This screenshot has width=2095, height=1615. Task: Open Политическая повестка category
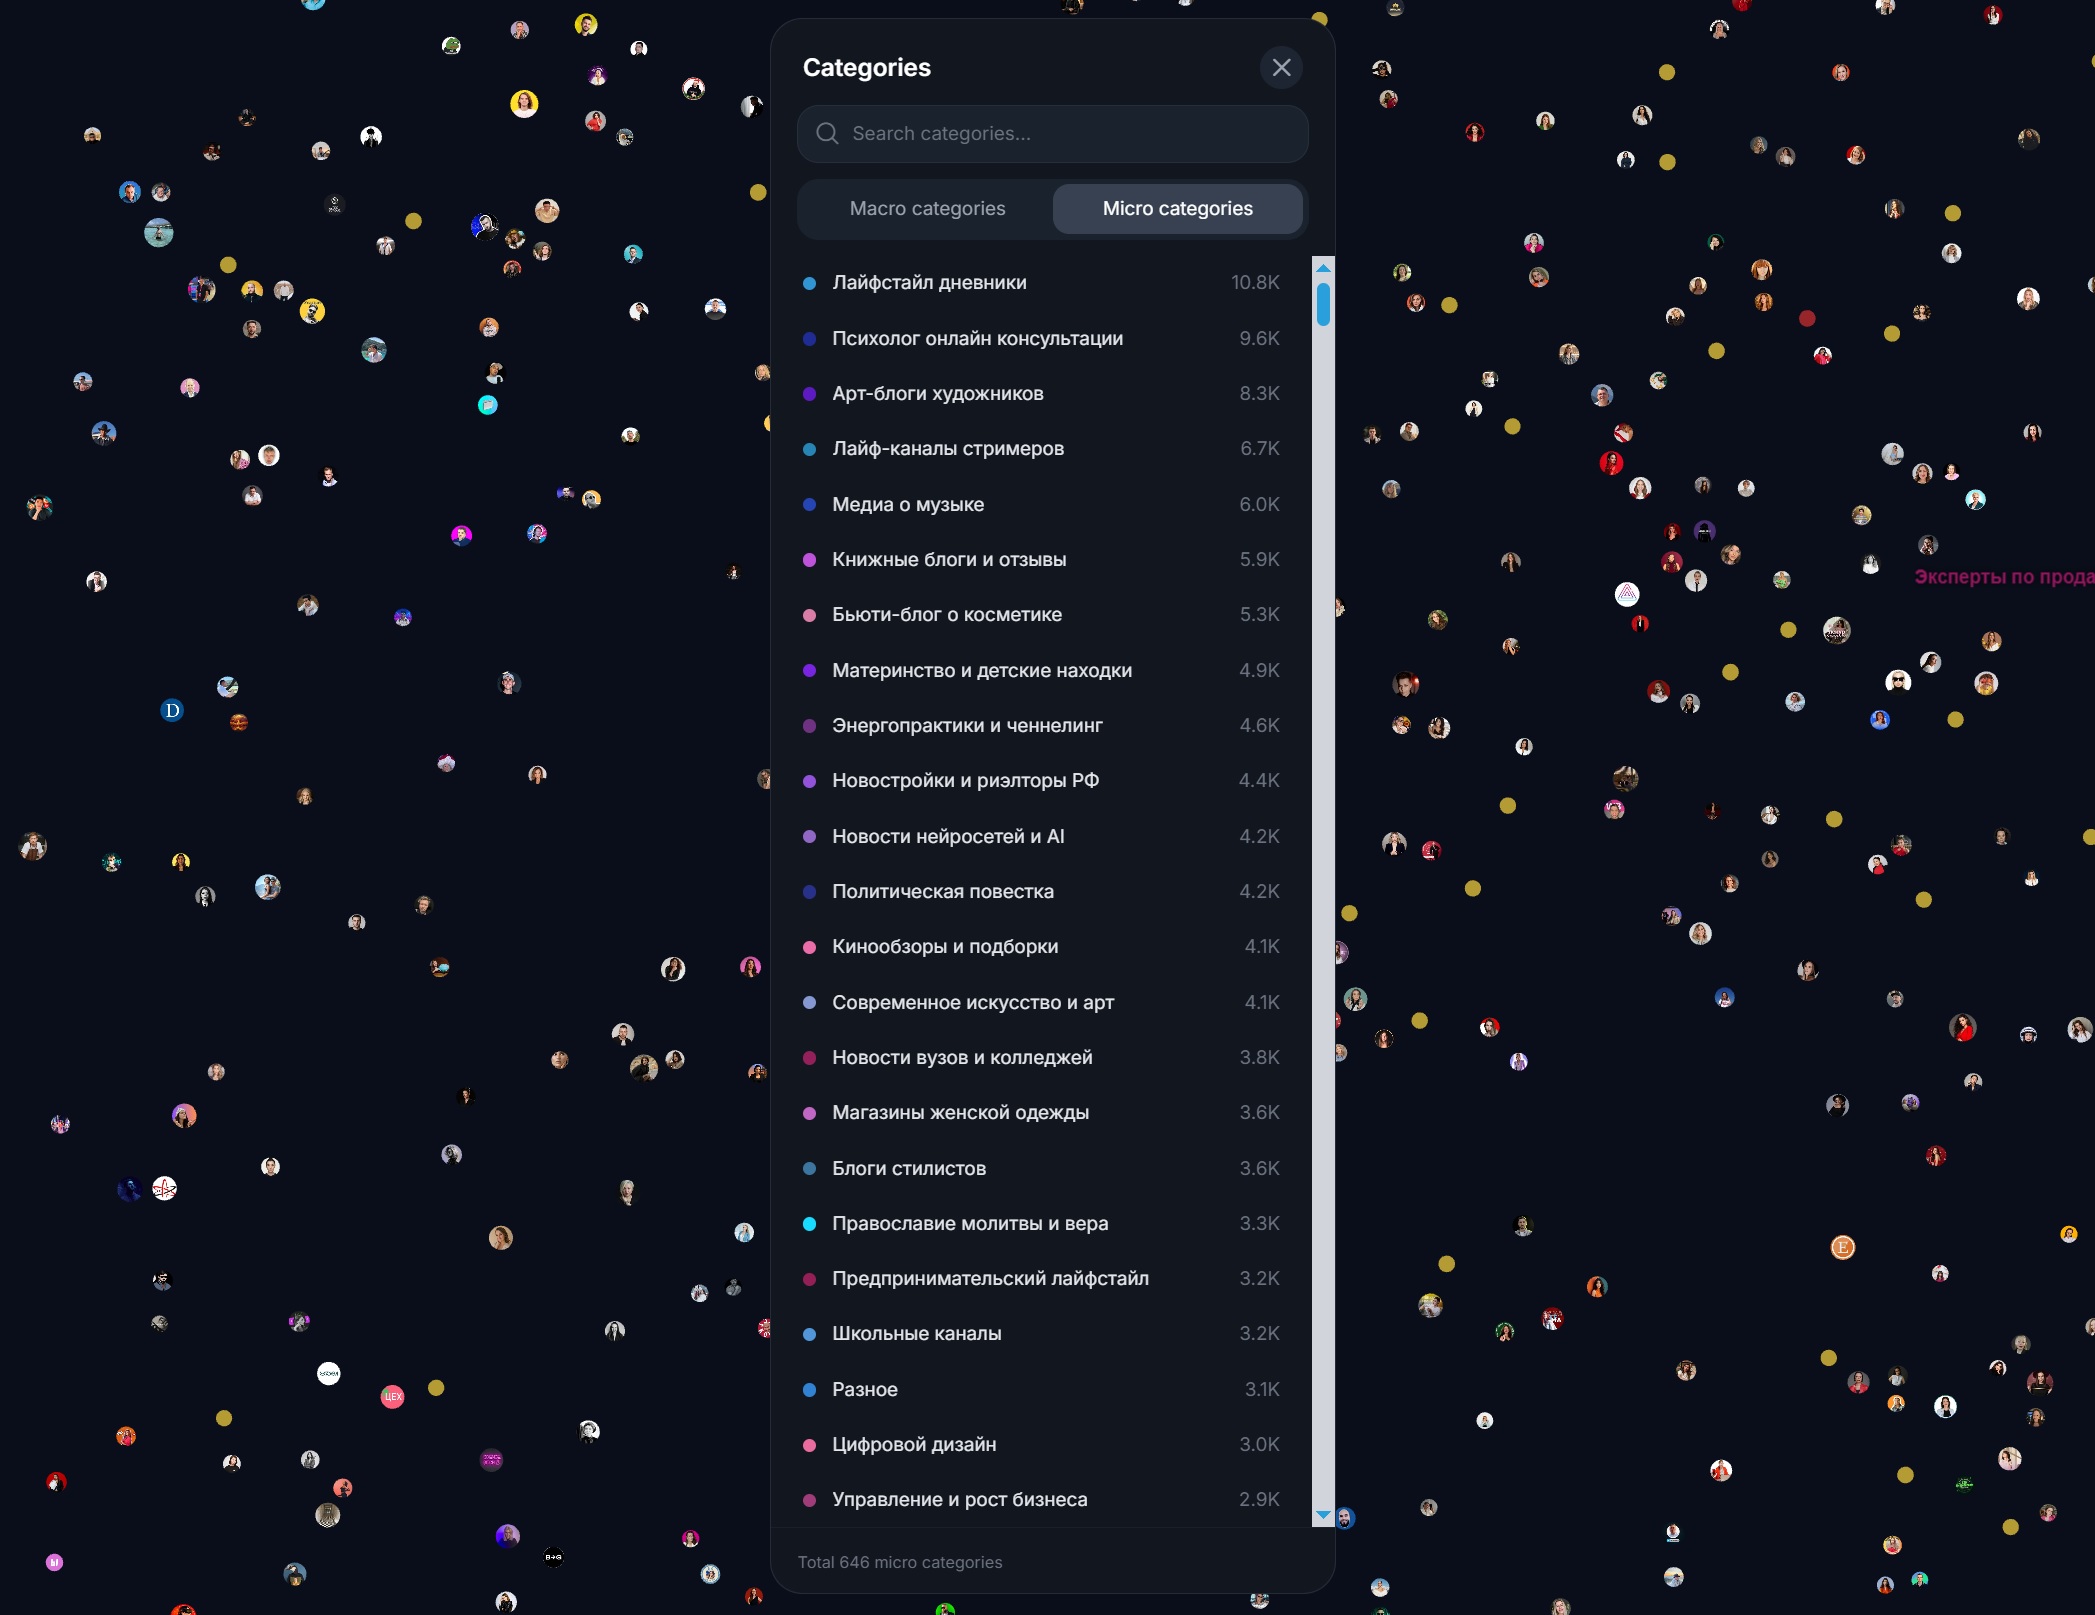pyautogui.click(x=1041, y=892)
